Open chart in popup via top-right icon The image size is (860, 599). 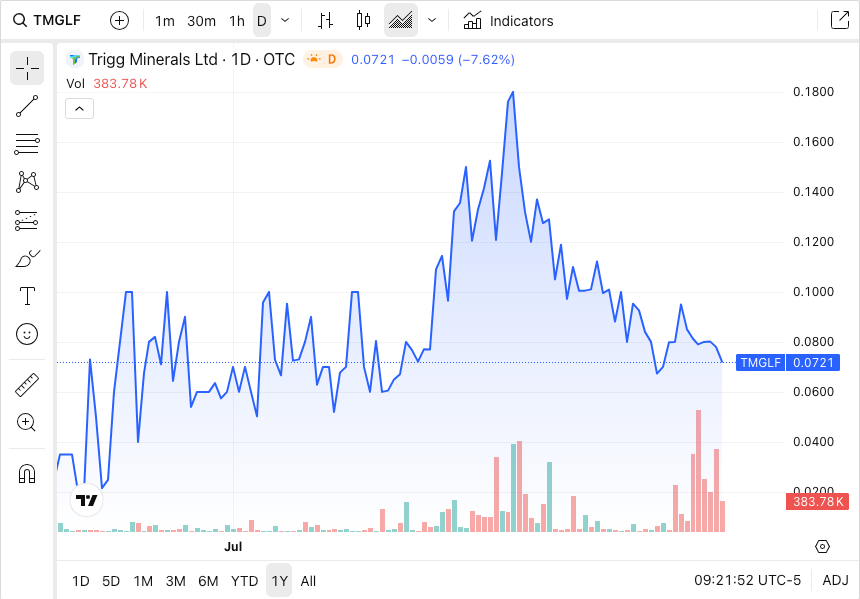tap(840, 20)
